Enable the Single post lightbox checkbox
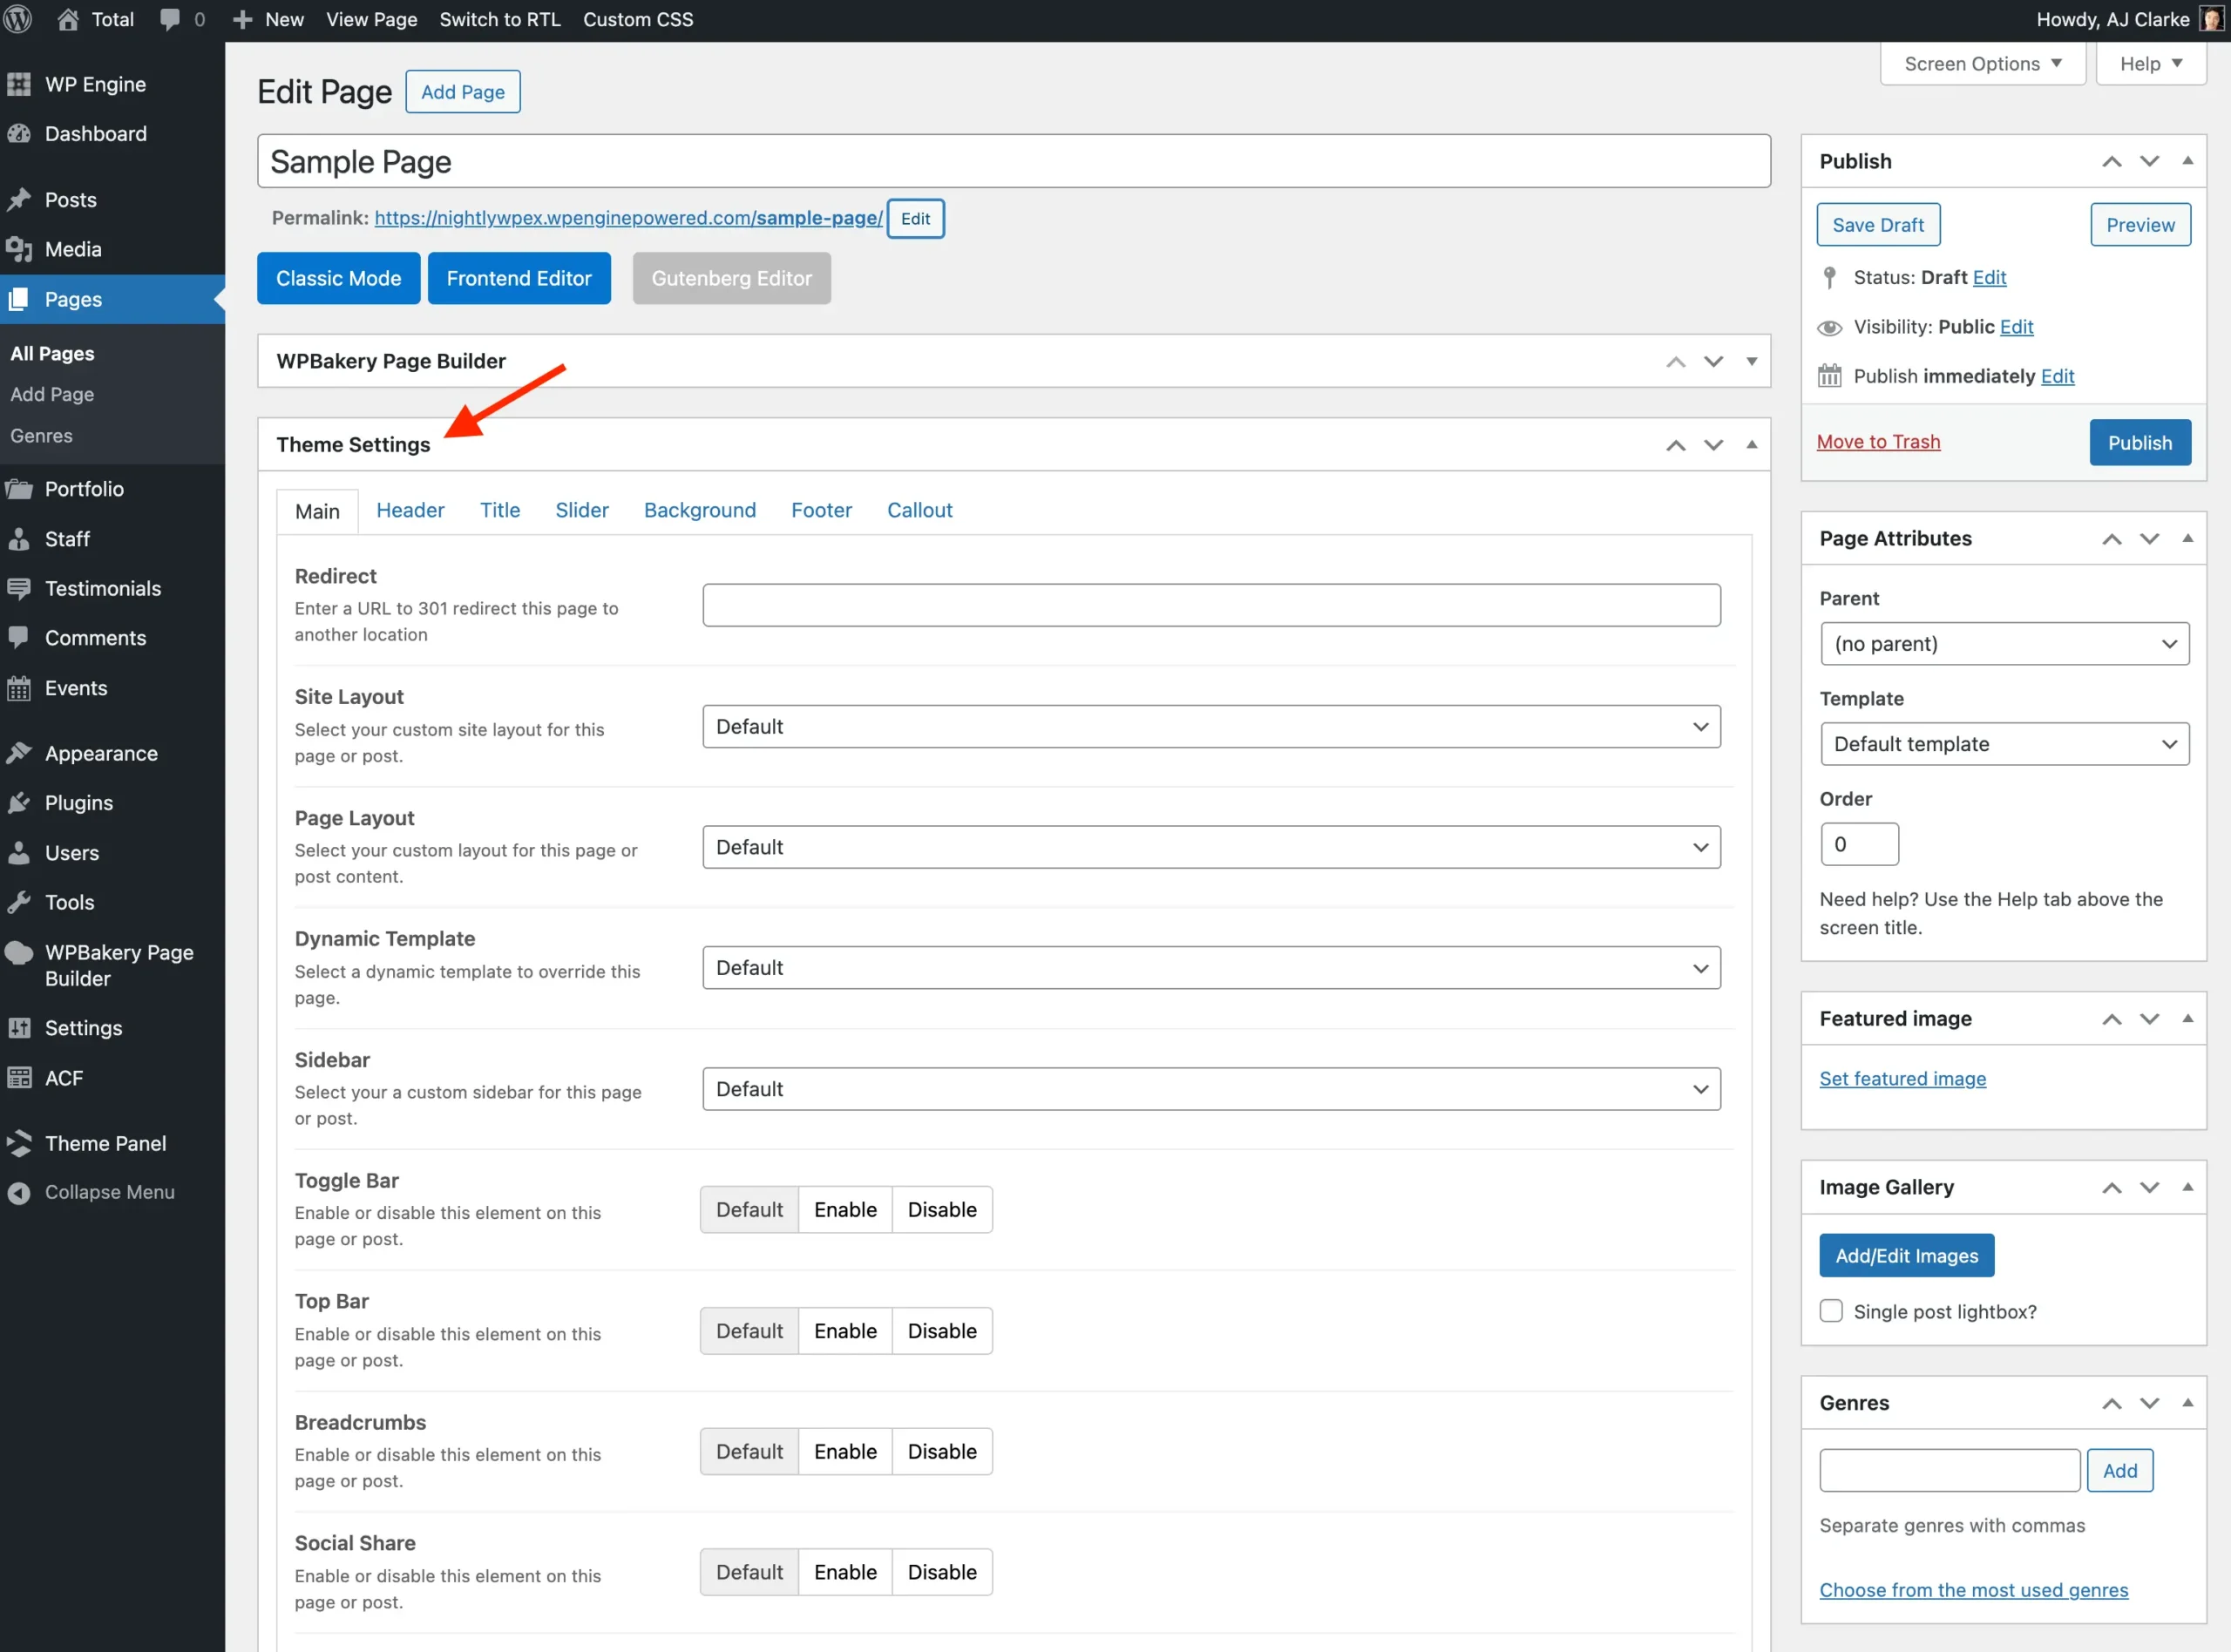Image resolution: width=2231 pixels, height=1652 pixels. [x=1831, y=1310]
